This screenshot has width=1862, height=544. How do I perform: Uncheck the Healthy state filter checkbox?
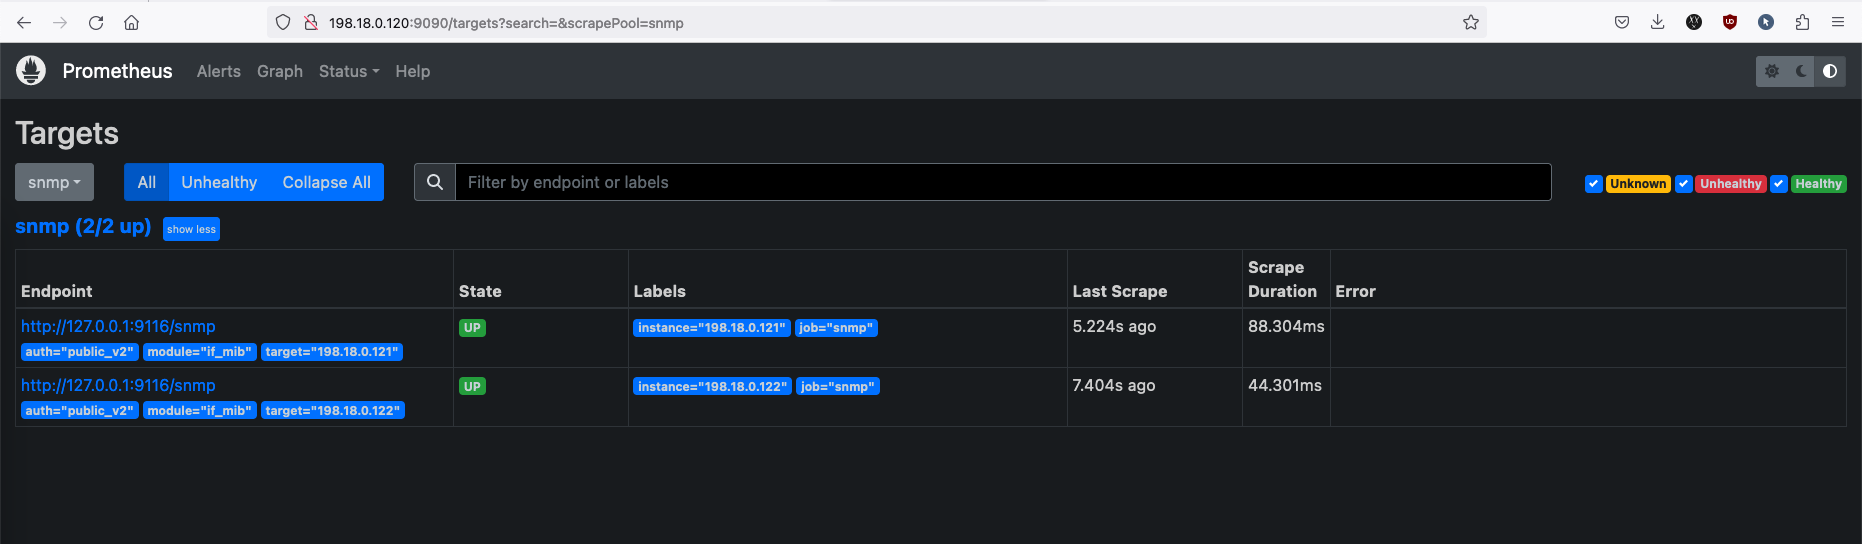coord(1779,184)
